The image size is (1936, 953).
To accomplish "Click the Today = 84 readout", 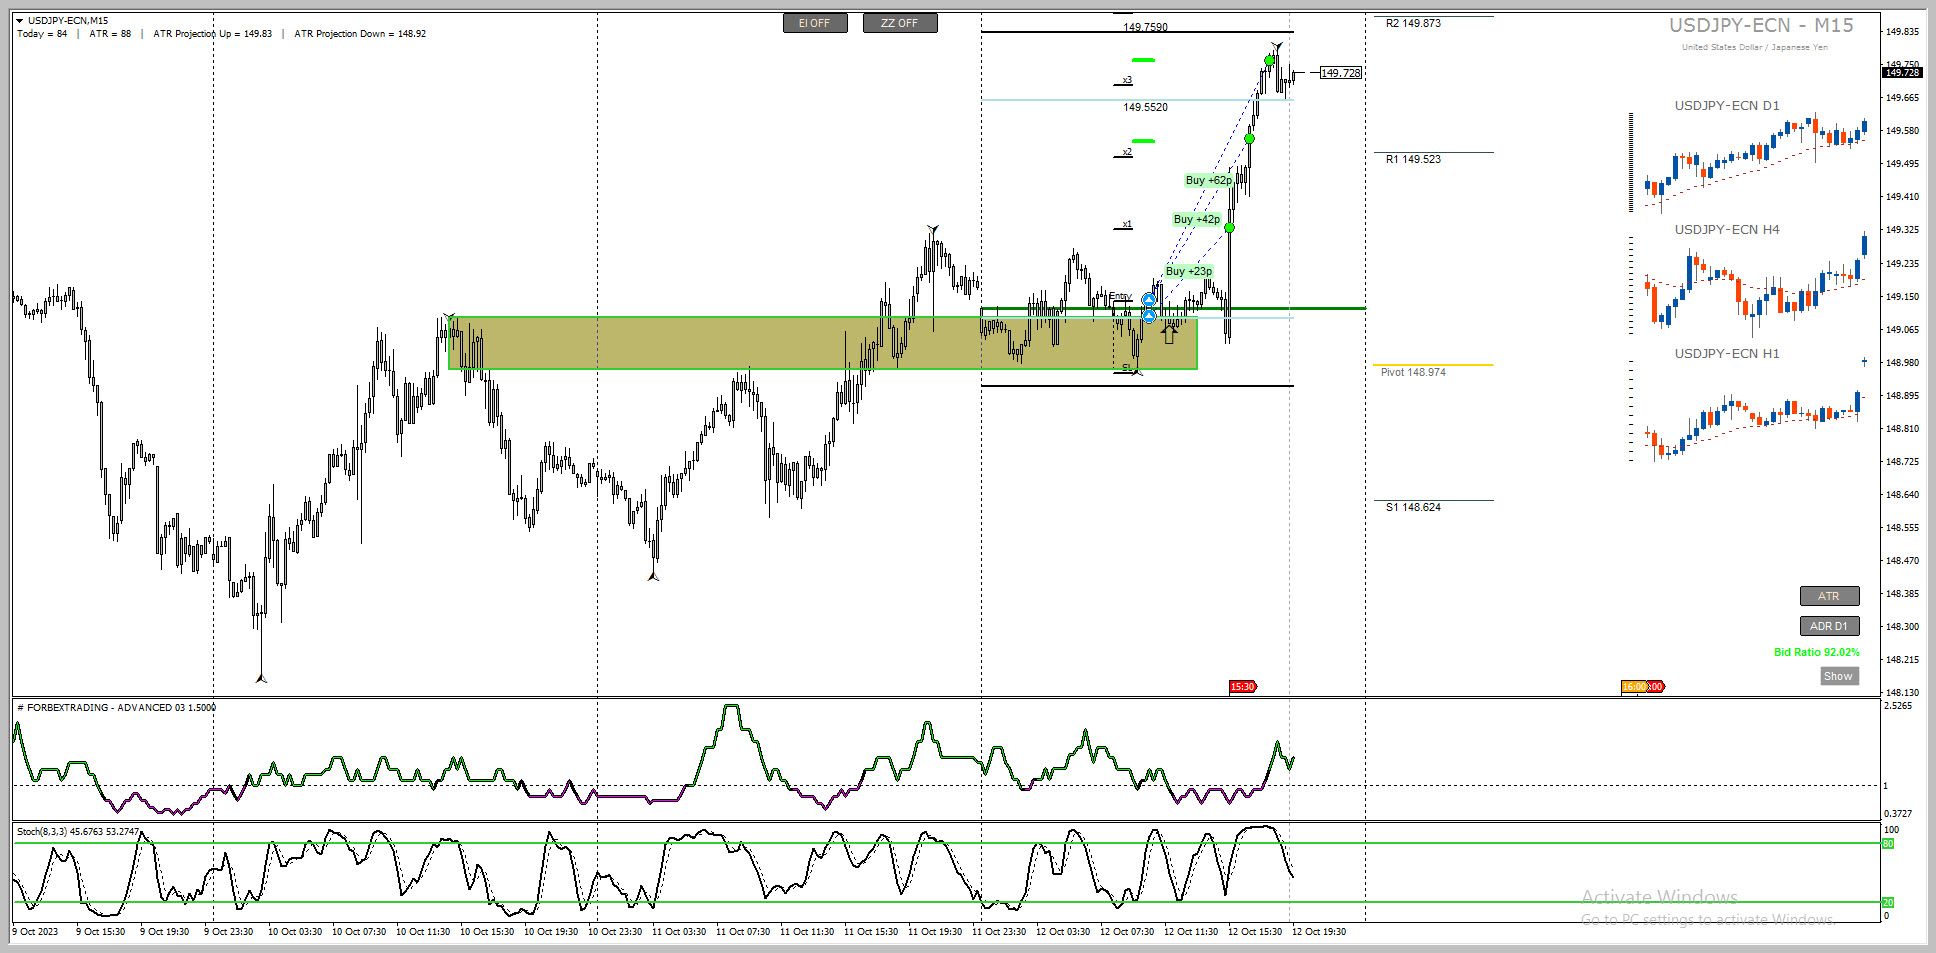I will pyautogui.click(x=43, y=34).
